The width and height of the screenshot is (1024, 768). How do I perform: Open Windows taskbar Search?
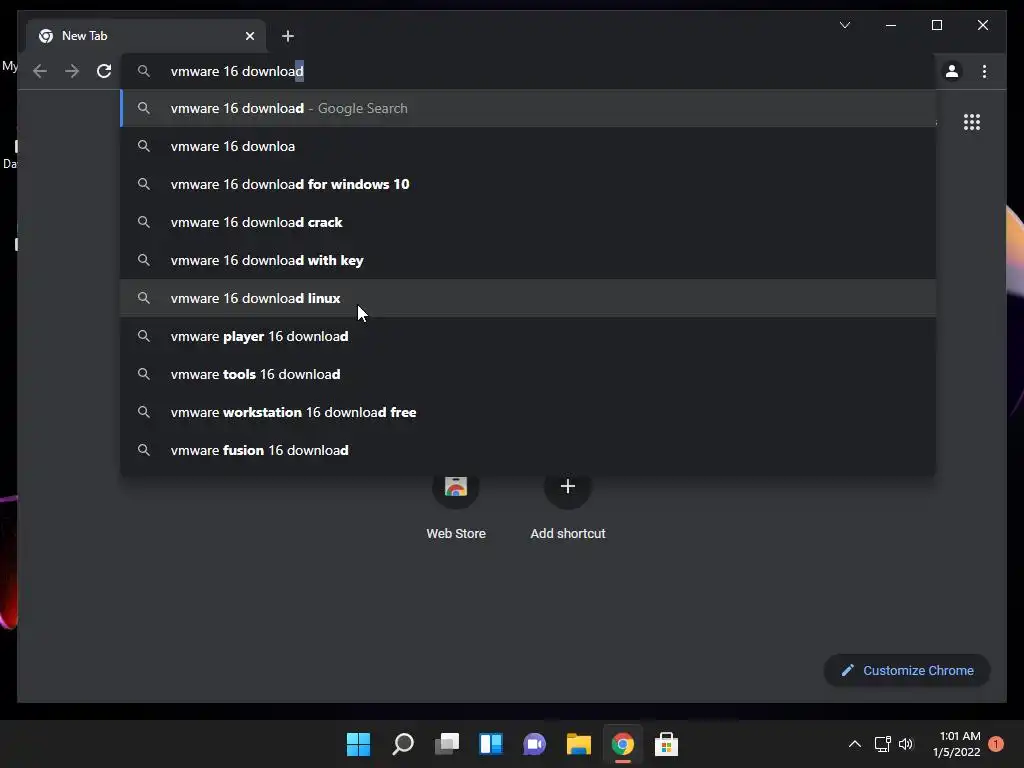click(x=402, y=744)
